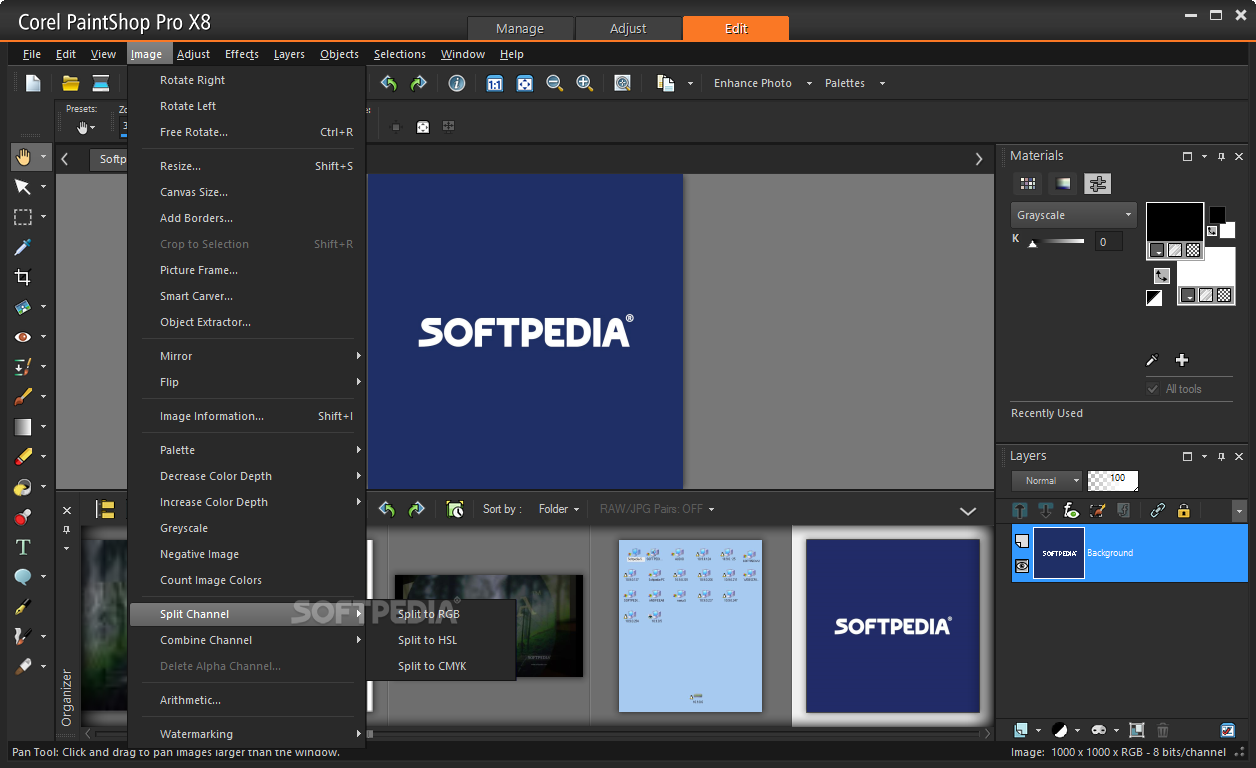The image size is (1256, 768).
Task: Click the black foreground color swatch
Action: (1174, 222)
